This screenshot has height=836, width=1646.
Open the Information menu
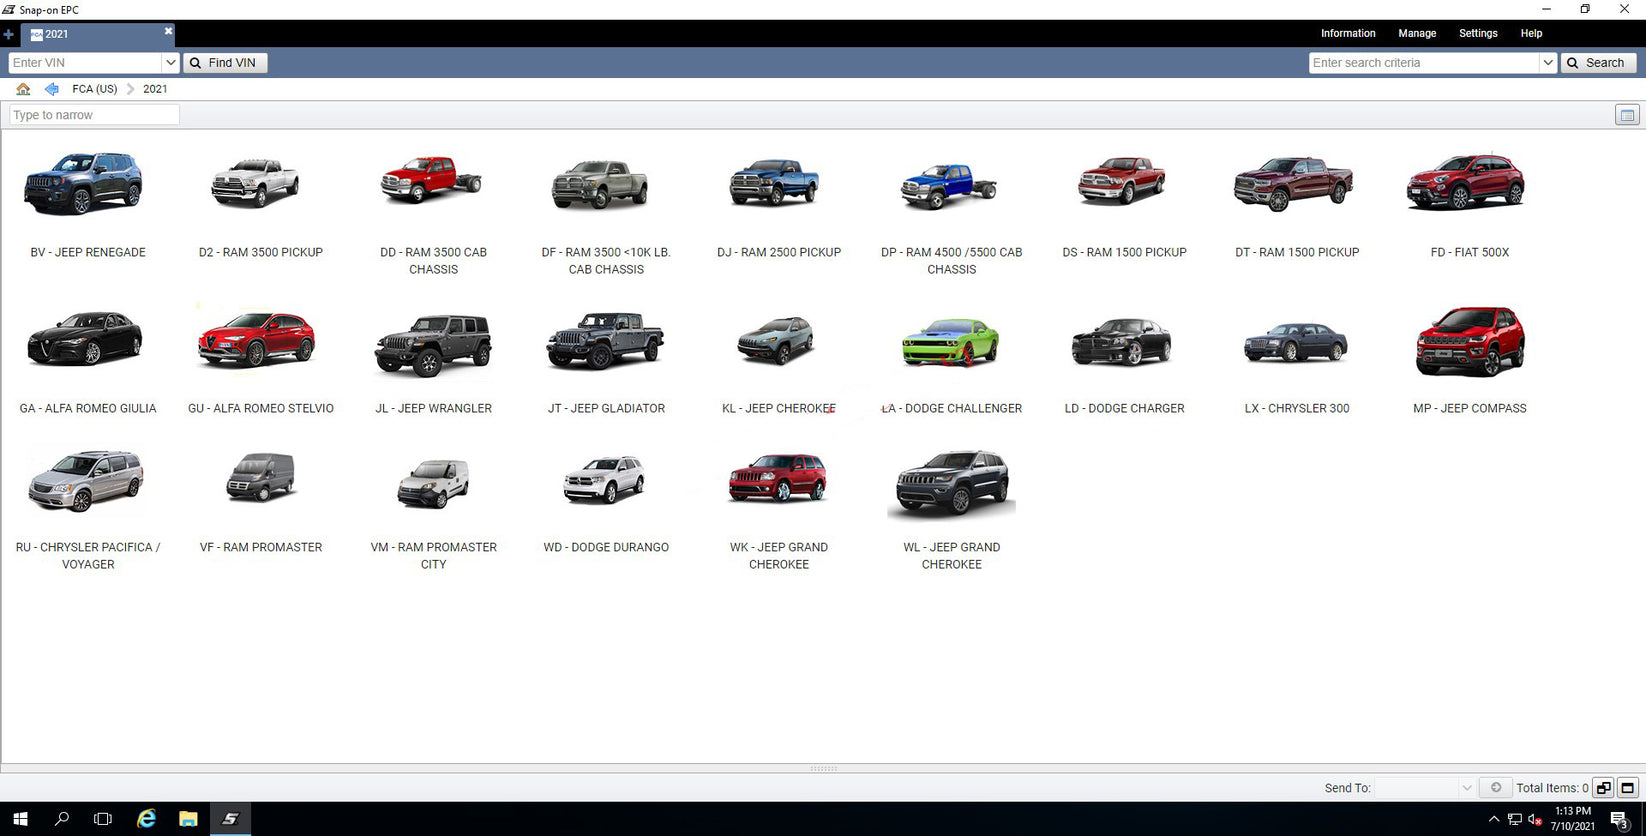click(x=1347, y=34)
